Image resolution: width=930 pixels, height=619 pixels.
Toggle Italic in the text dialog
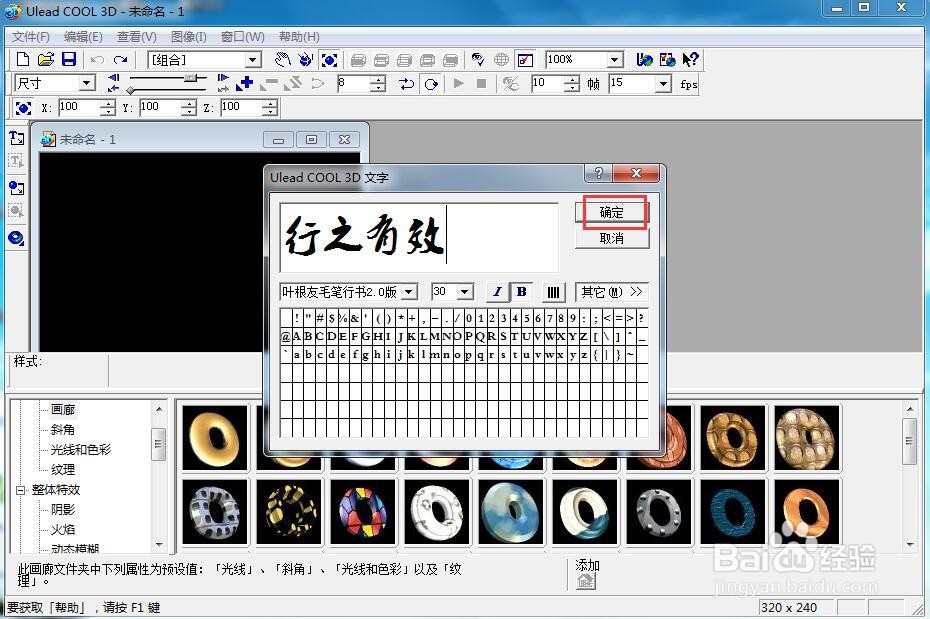coord(497,292)
